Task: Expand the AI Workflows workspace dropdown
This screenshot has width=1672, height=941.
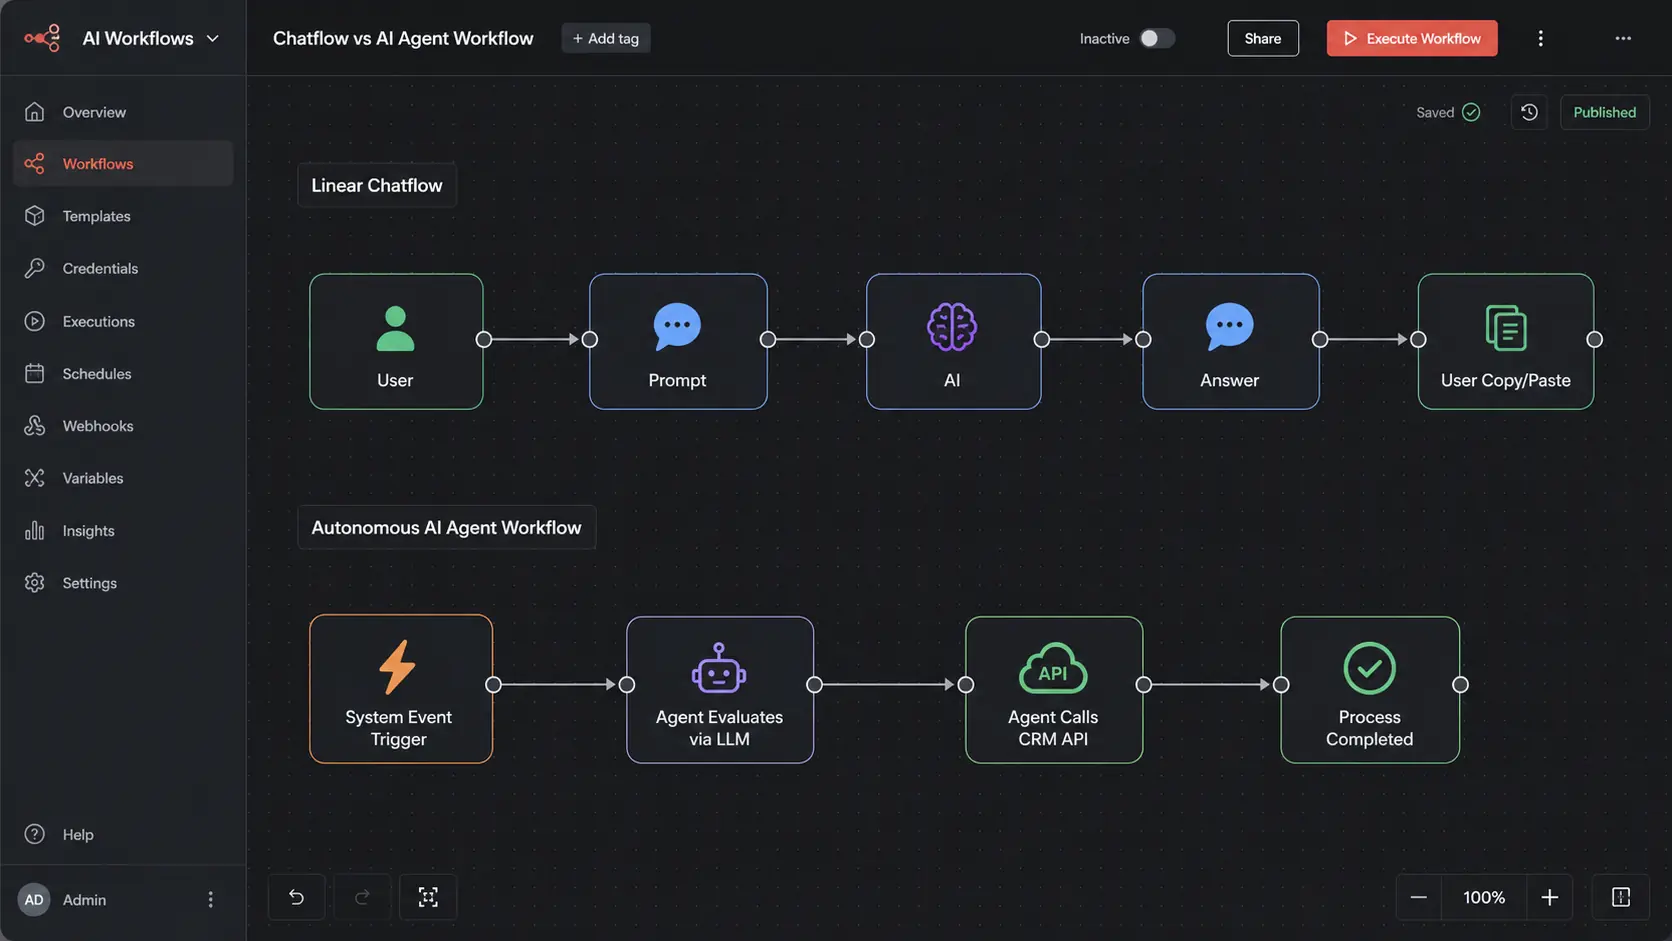Action: click(212, 38)
